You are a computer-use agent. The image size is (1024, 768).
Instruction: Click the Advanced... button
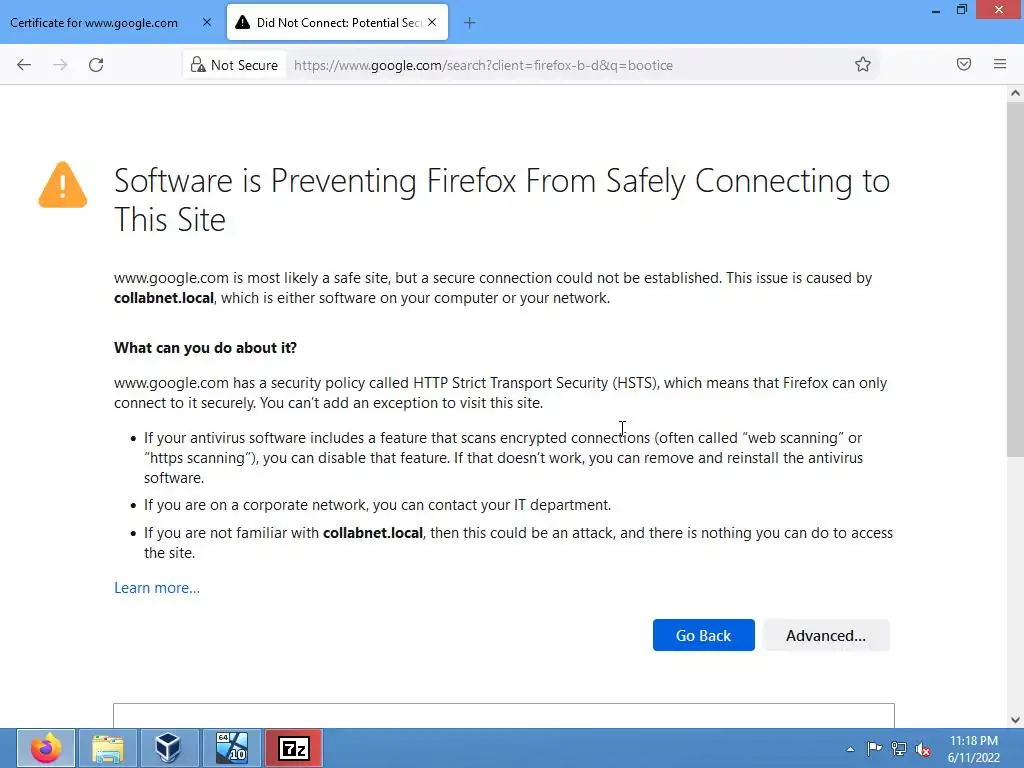825,635
